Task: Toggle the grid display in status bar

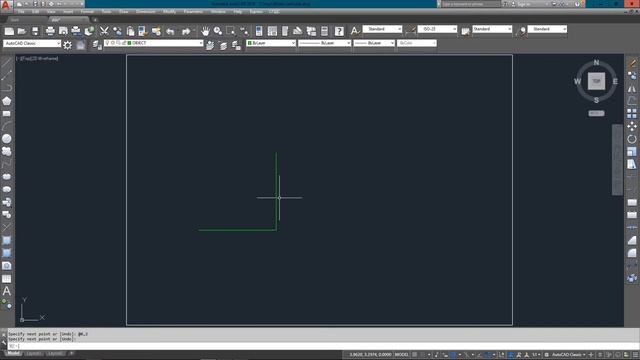Action: [x=414, y=355]
